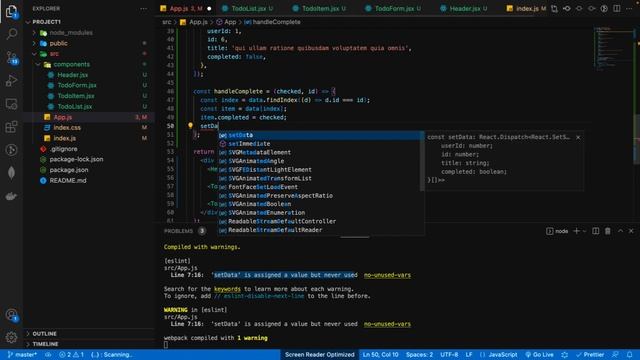
Task: Toggle Prettier status bar item
Action: [x=590, y=355]
